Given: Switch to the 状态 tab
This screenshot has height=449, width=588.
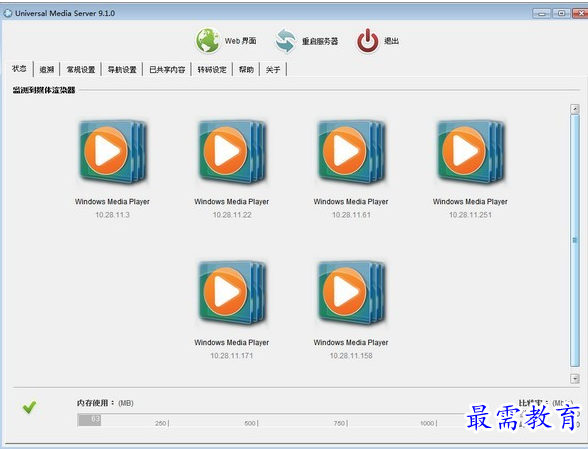Looking at the screenshot, I should (x=19, y=69).
